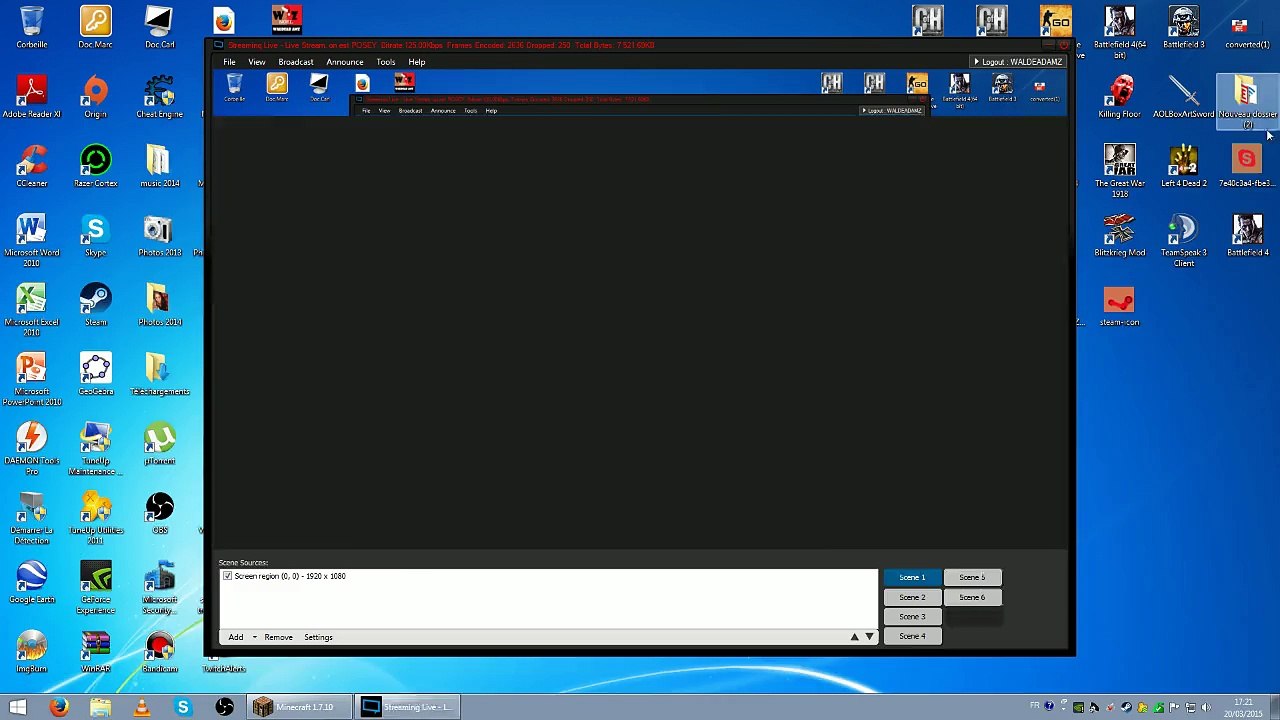Select the Cheat Engine desktop icon
Viewport: 1280px width, 720px height.
pos(160,96)
